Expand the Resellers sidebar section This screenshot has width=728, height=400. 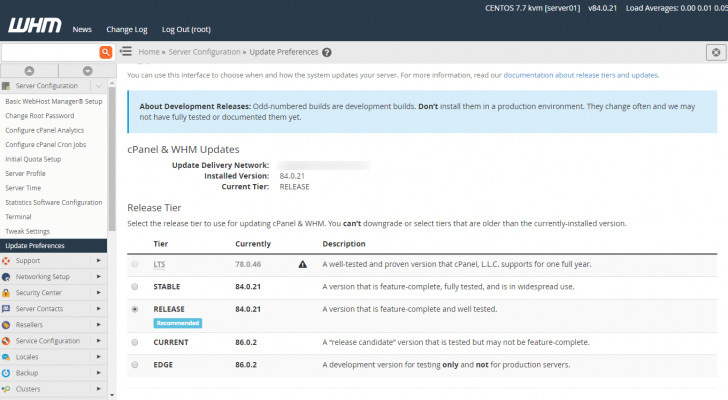point(98,325)
